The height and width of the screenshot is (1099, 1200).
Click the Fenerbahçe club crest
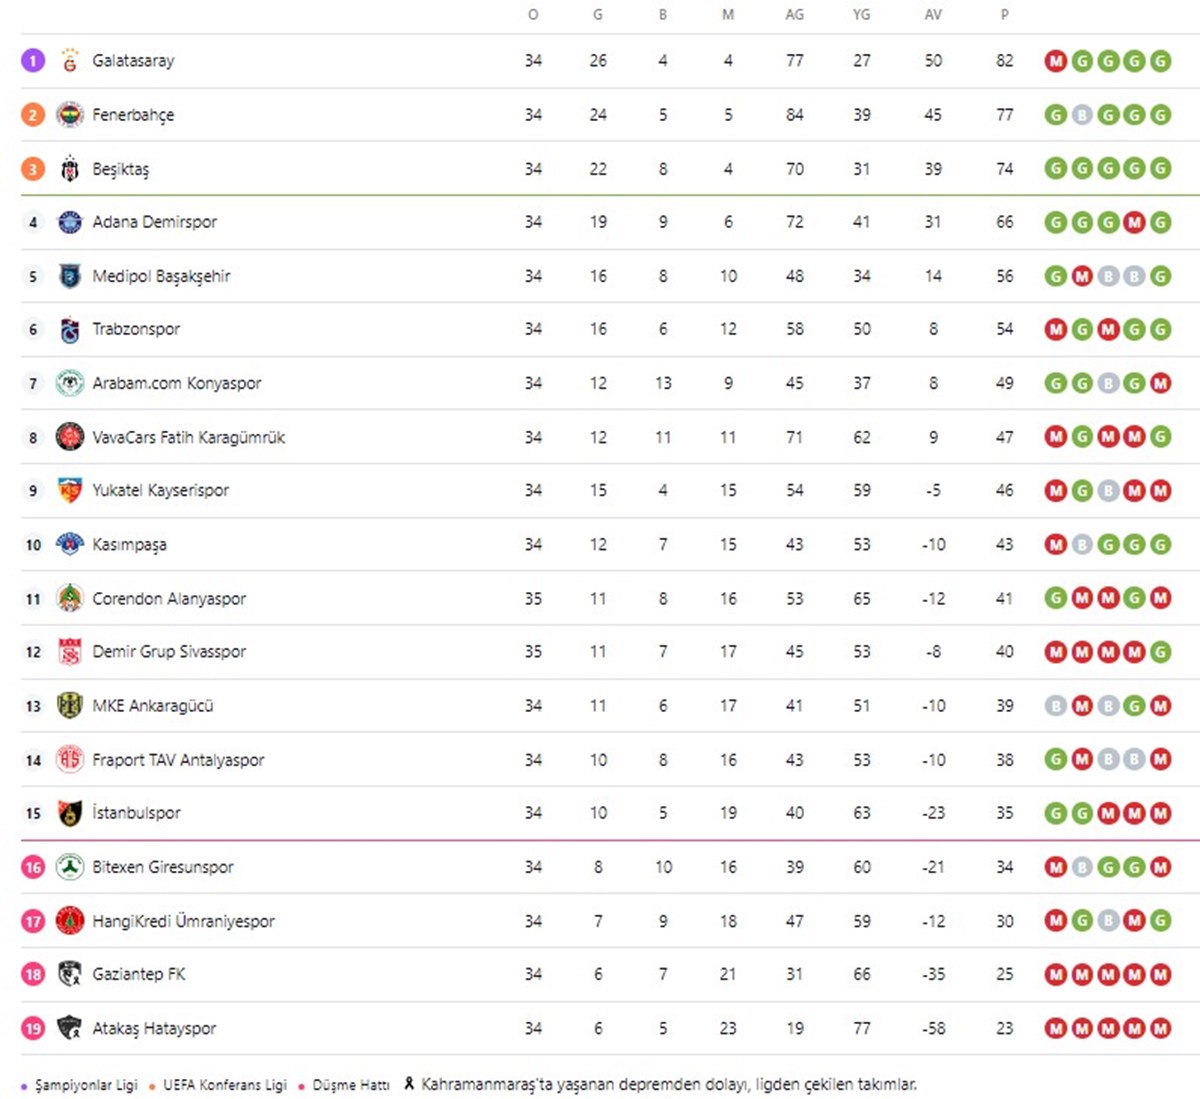(x=69, y=115)
